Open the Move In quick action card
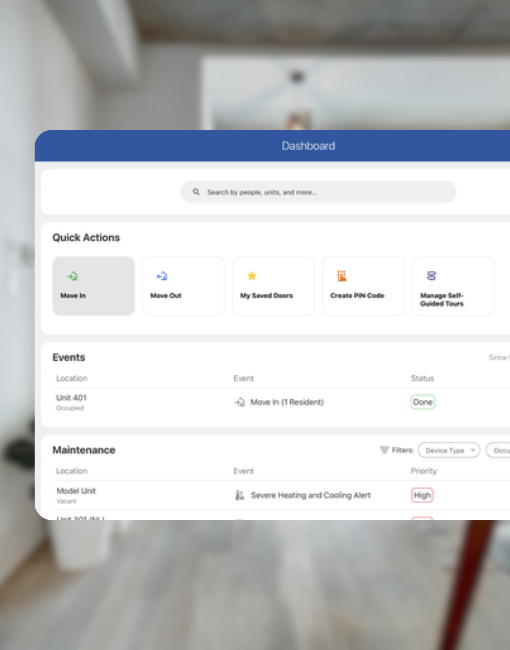The image size is (510, 650). [x=93, y=286]
